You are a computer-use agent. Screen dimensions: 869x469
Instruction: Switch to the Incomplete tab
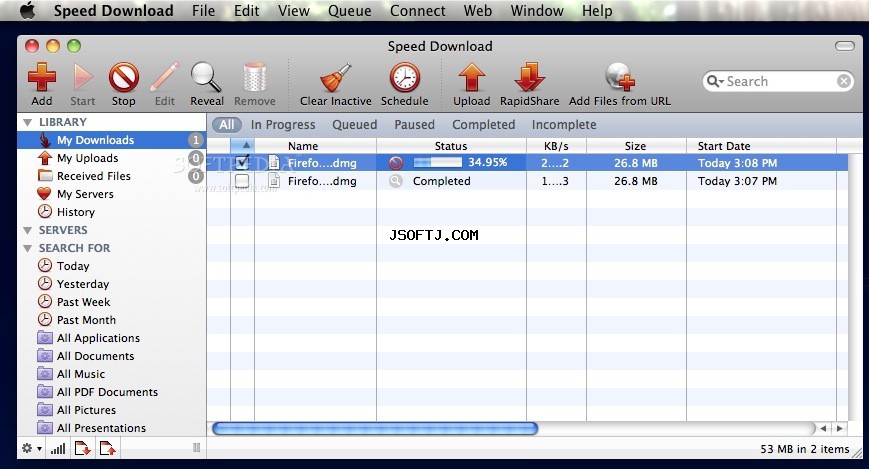pyautogui.click(x=564, y=125)
